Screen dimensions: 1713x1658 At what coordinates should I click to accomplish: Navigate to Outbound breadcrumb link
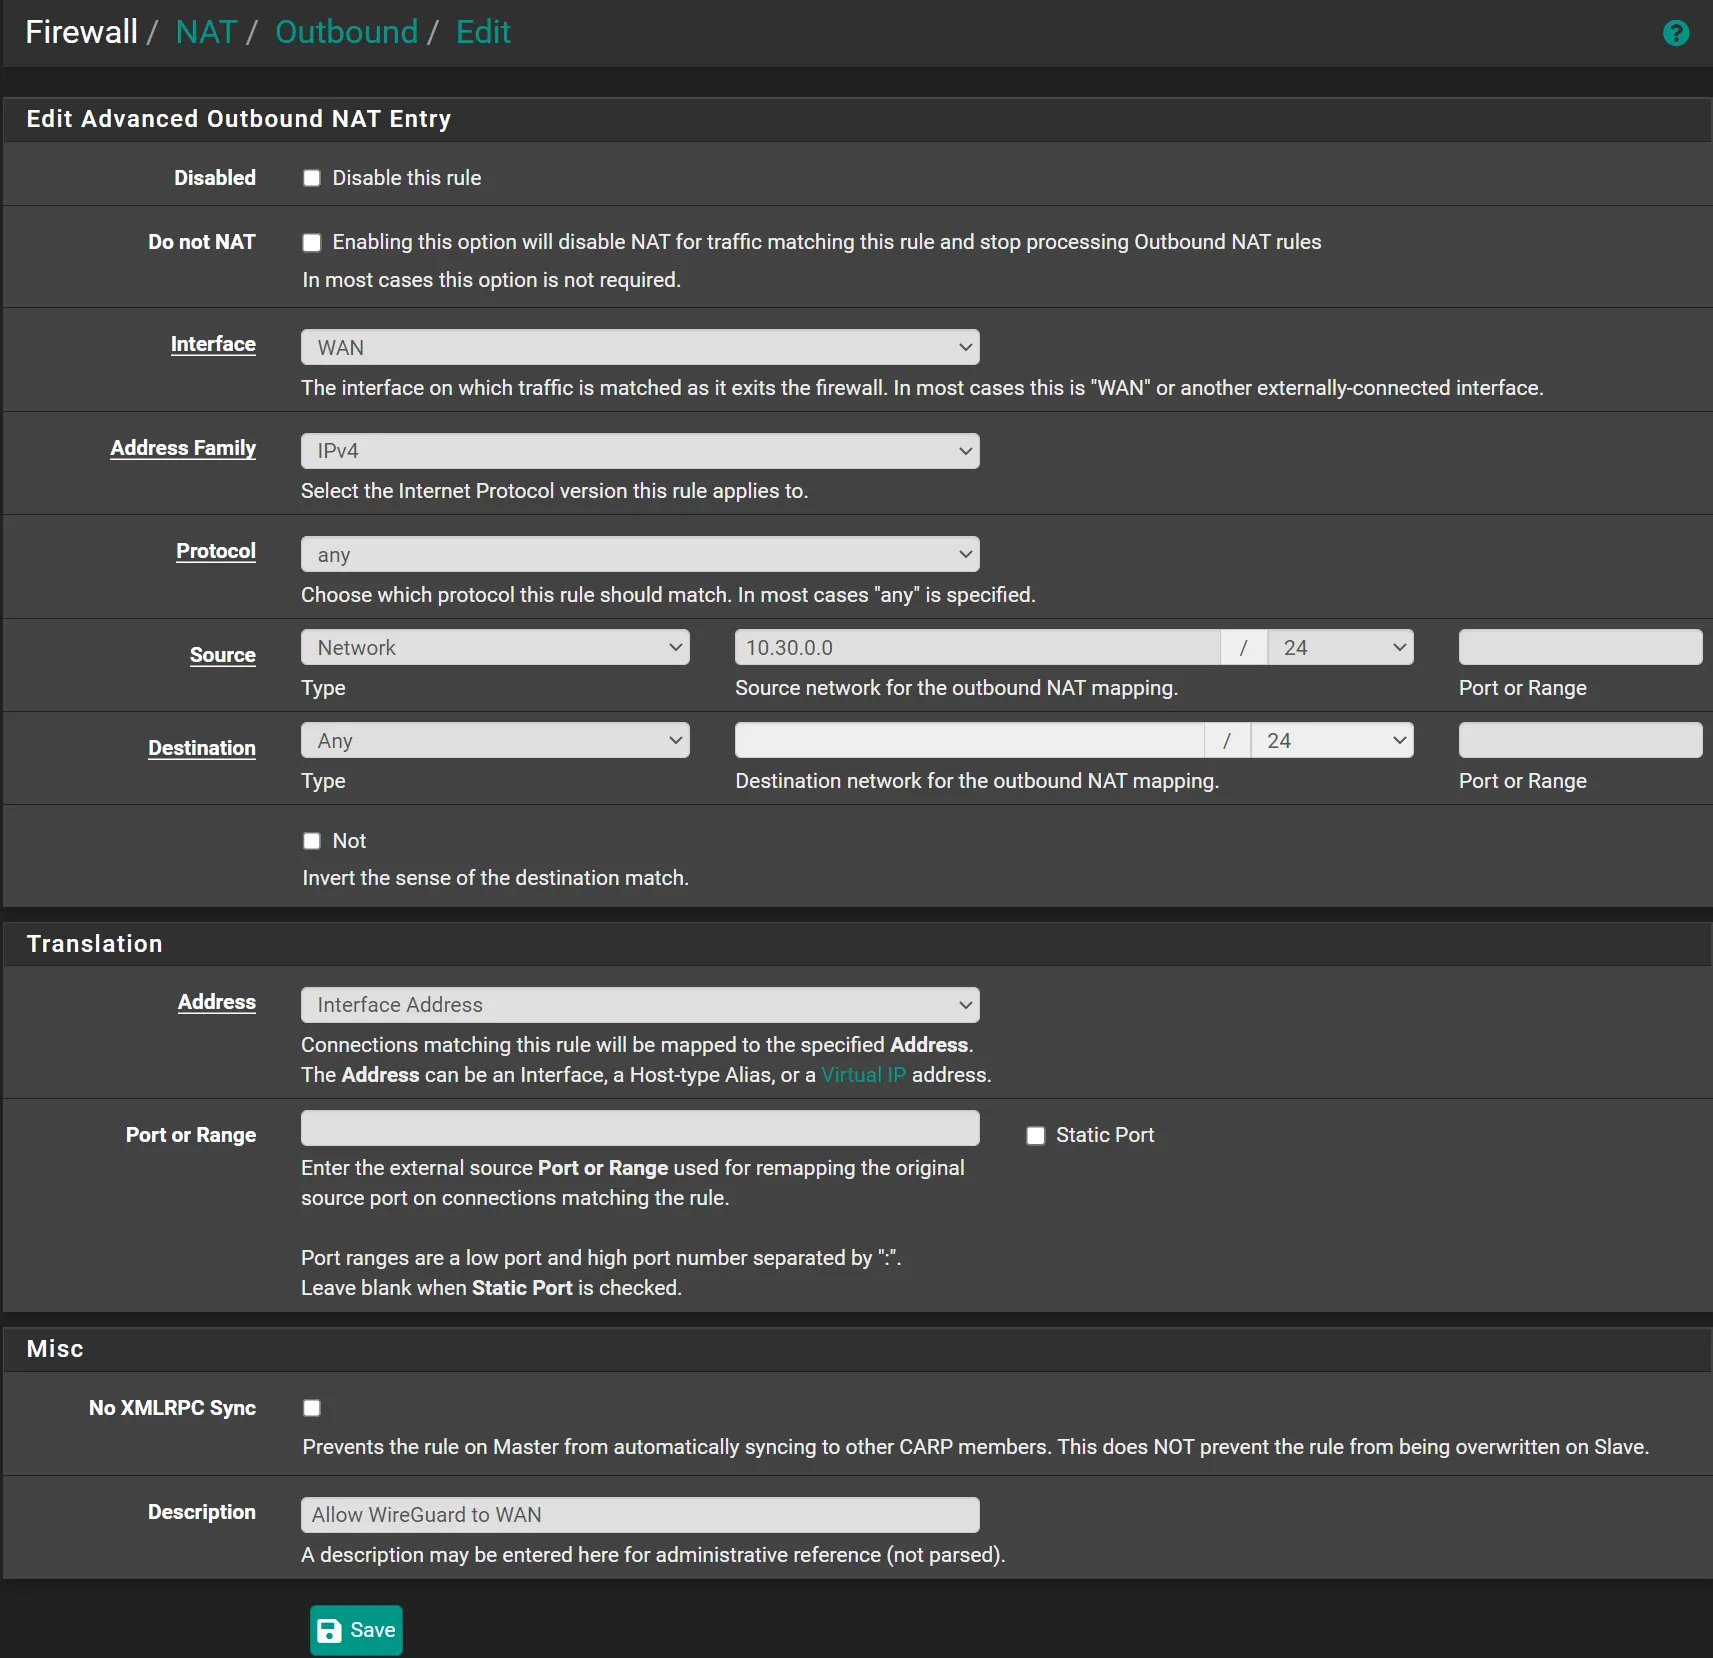tap(346, 32)
